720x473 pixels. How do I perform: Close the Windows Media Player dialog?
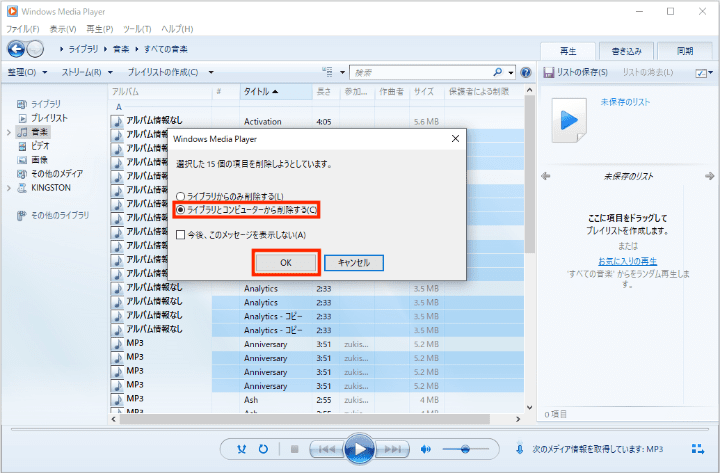455,139
